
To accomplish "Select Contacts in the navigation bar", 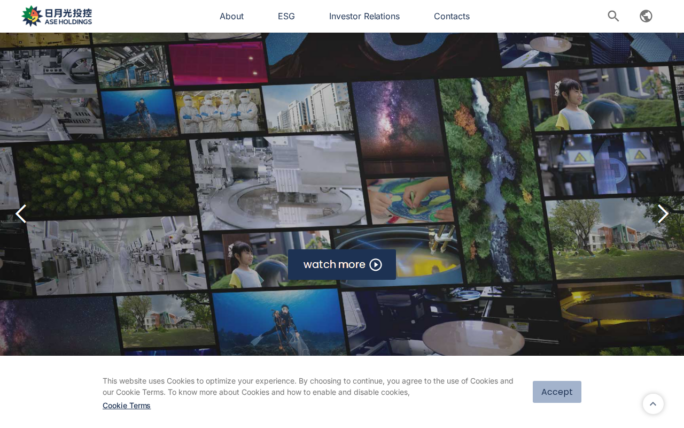I will pyautogui.click(x=451, y=16).
